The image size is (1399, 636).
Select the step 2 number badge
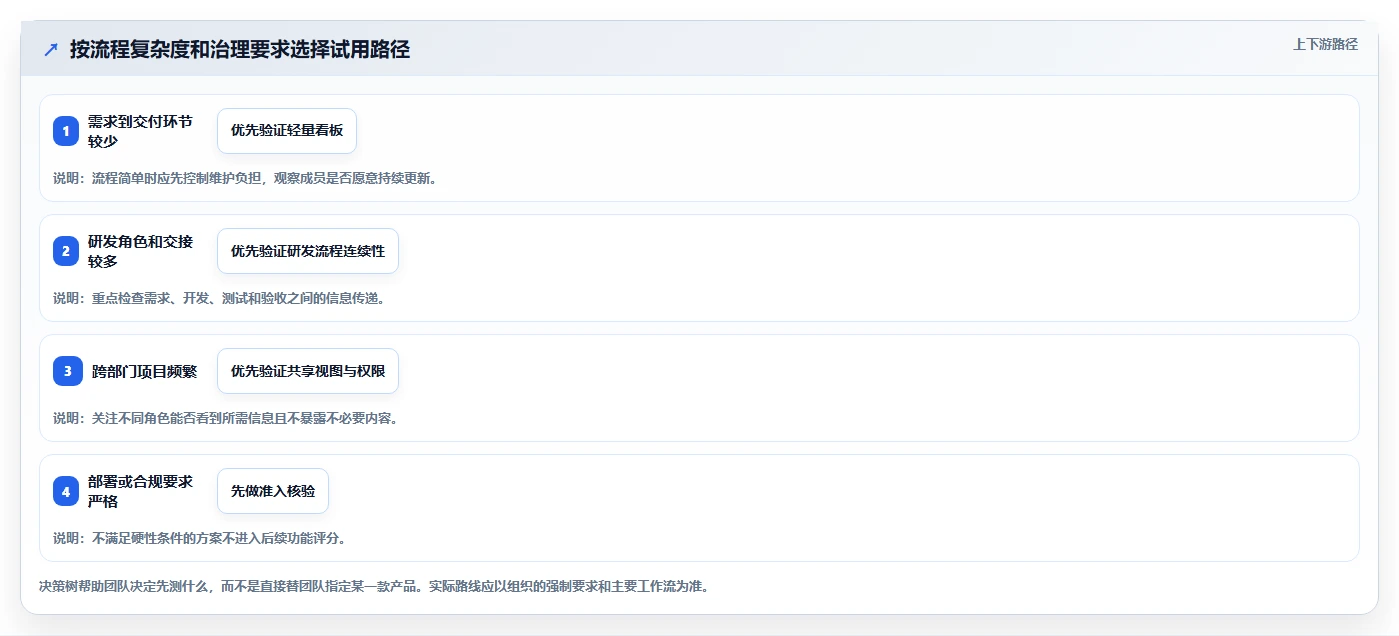point(66,251)
